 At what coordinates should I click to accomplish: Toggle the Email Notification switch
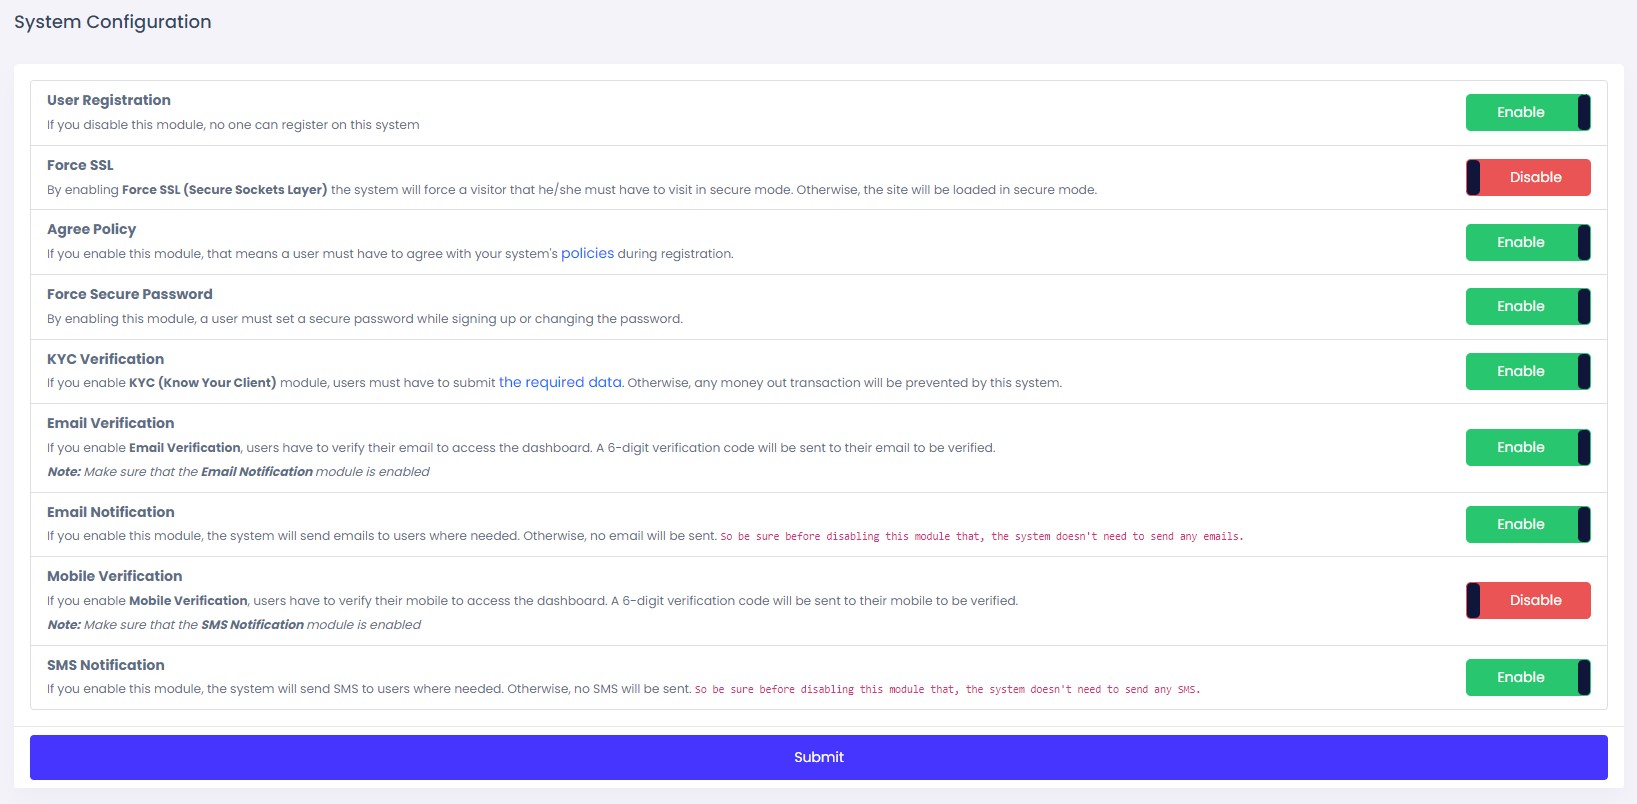pos(1527,525)
